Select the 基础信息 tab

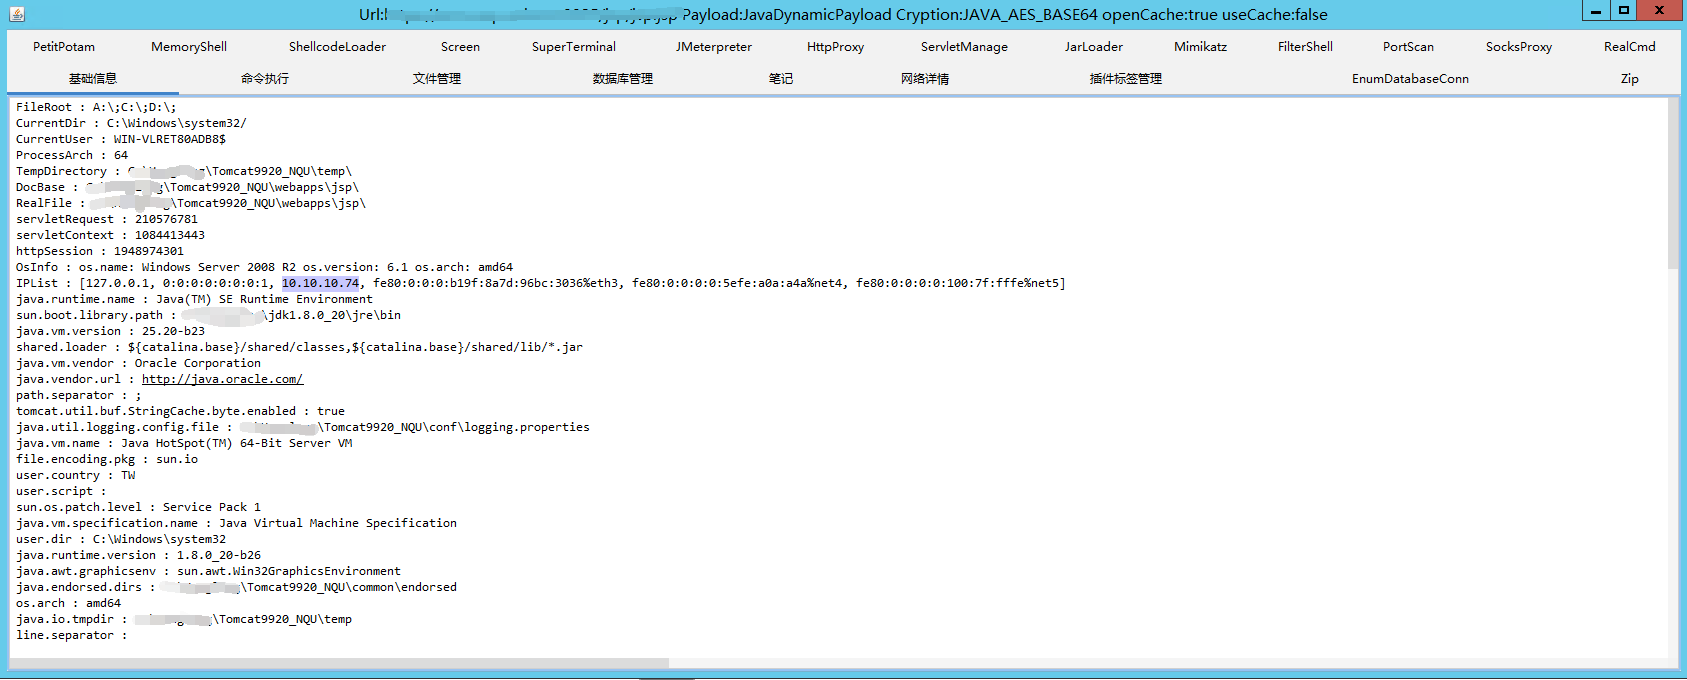click(x=93, y=79)
